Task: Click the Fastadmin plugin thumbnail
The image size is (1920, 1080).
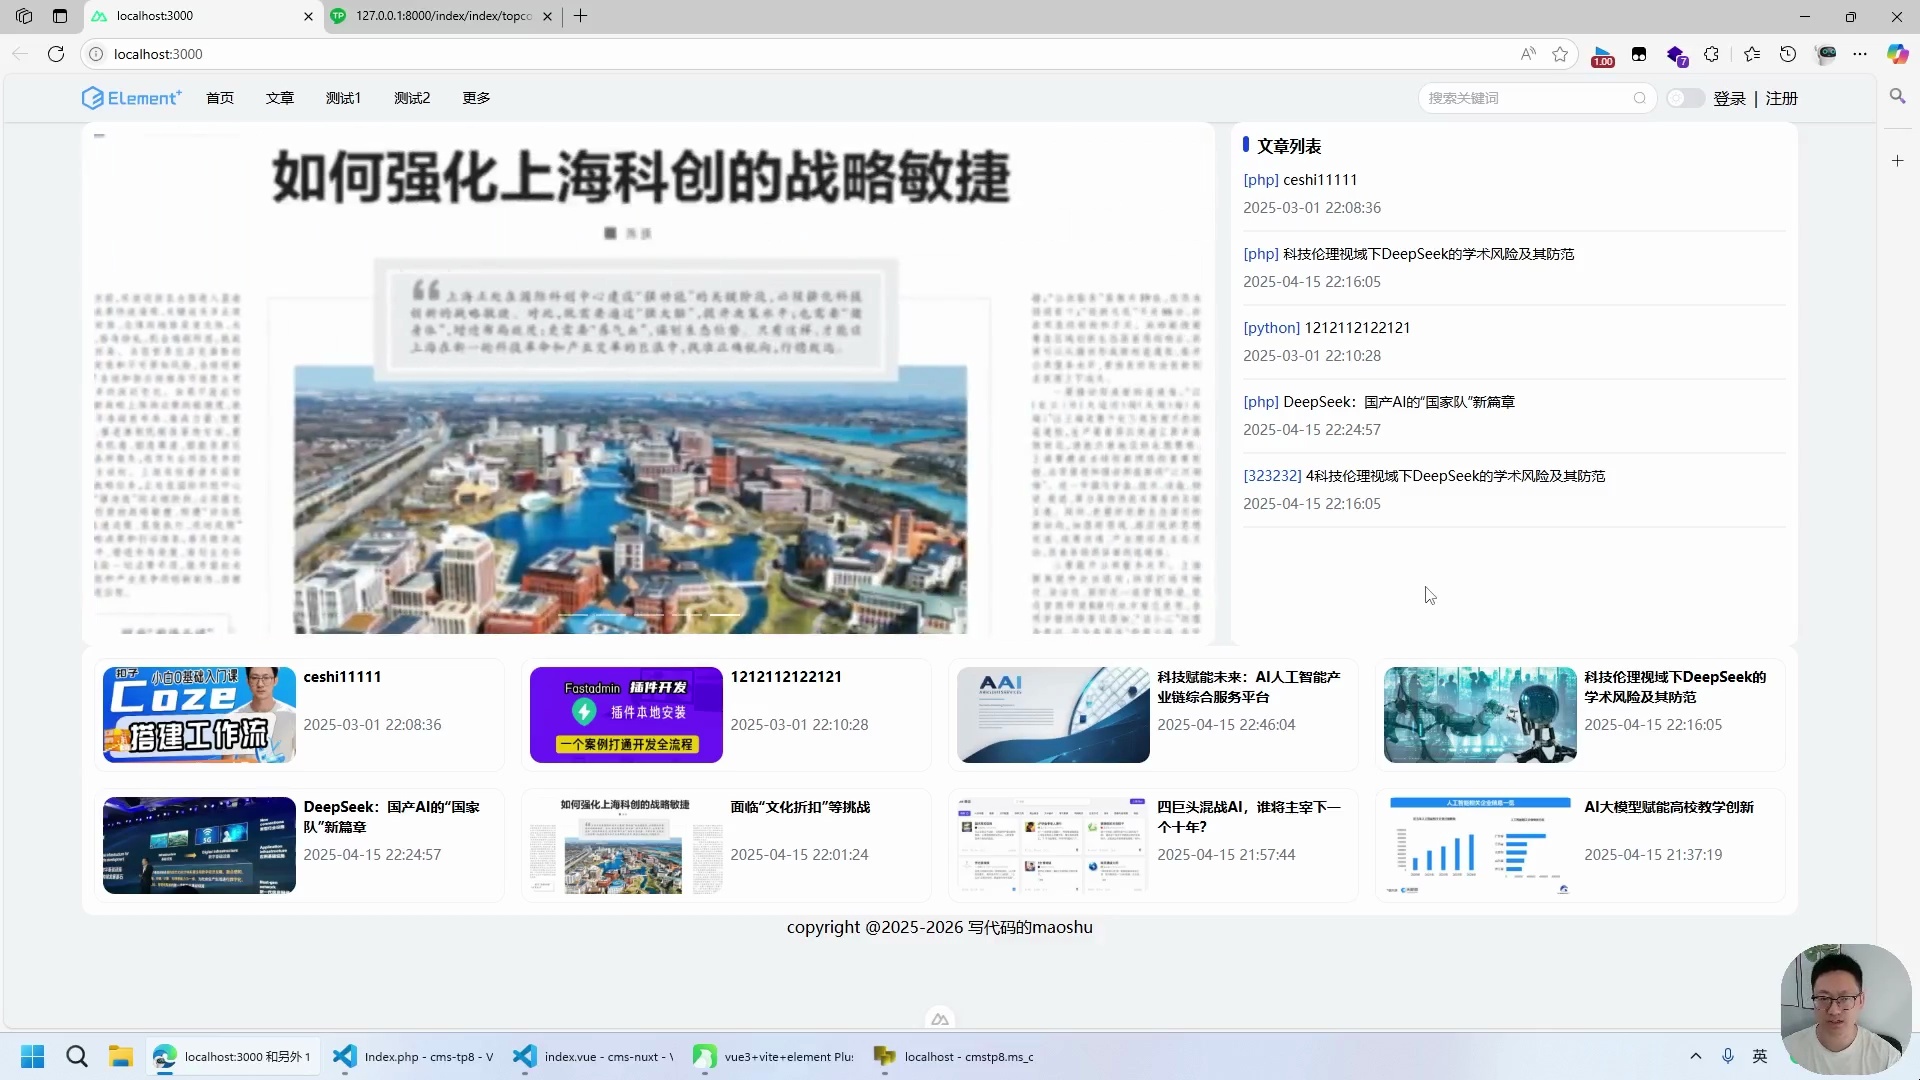Action: (x=626, y=715)
